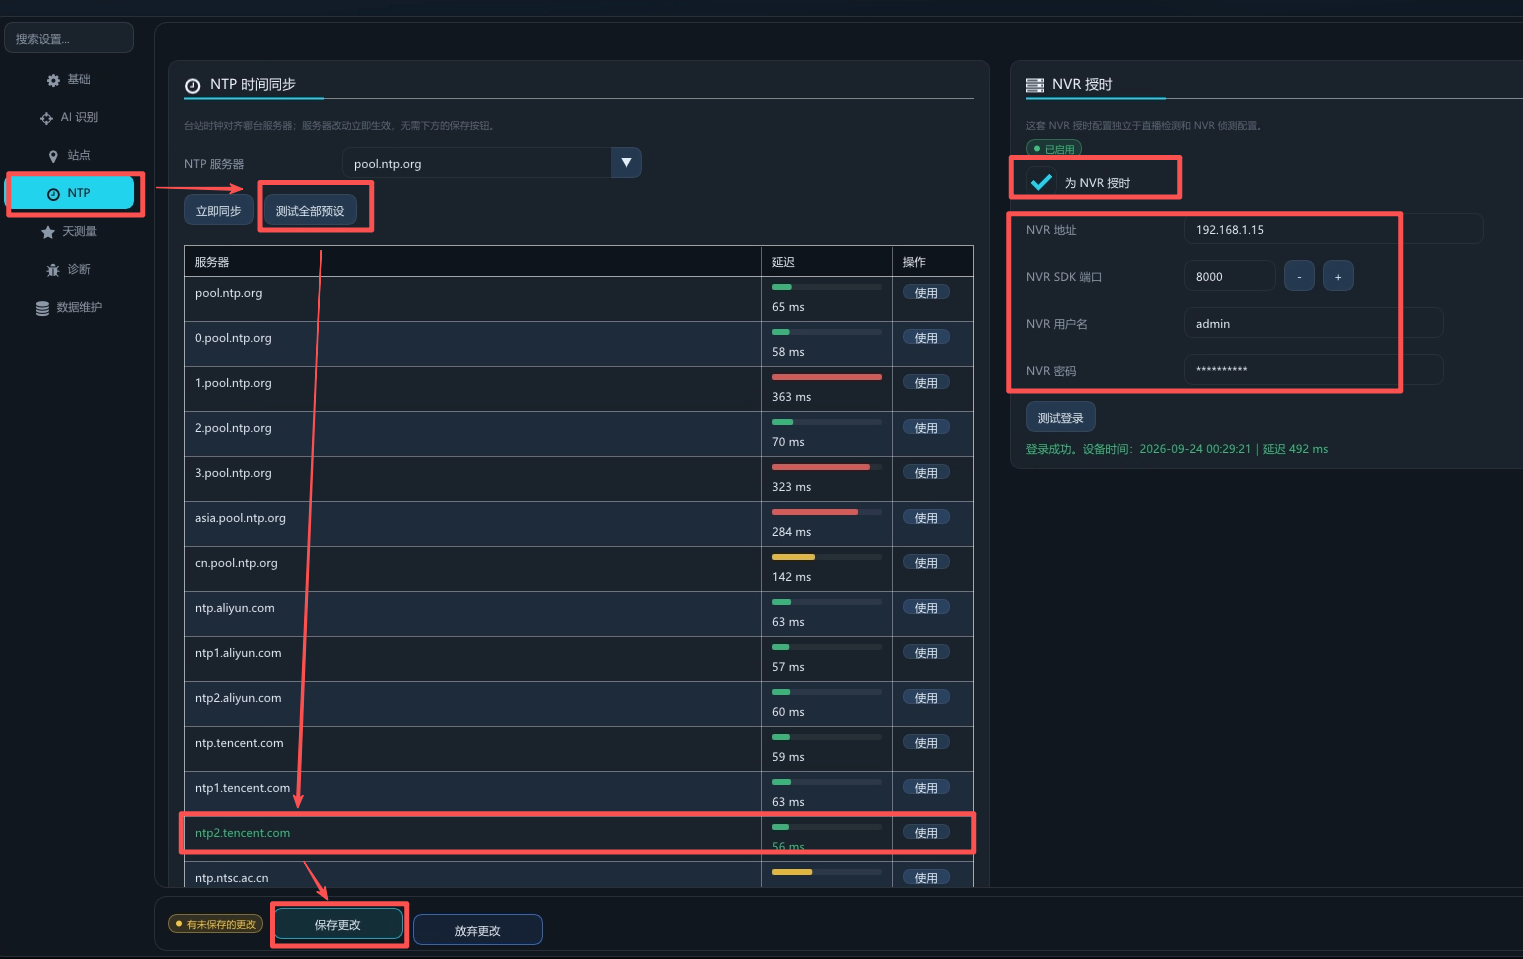Decrease the NVR SDK port with minus

1299,276
